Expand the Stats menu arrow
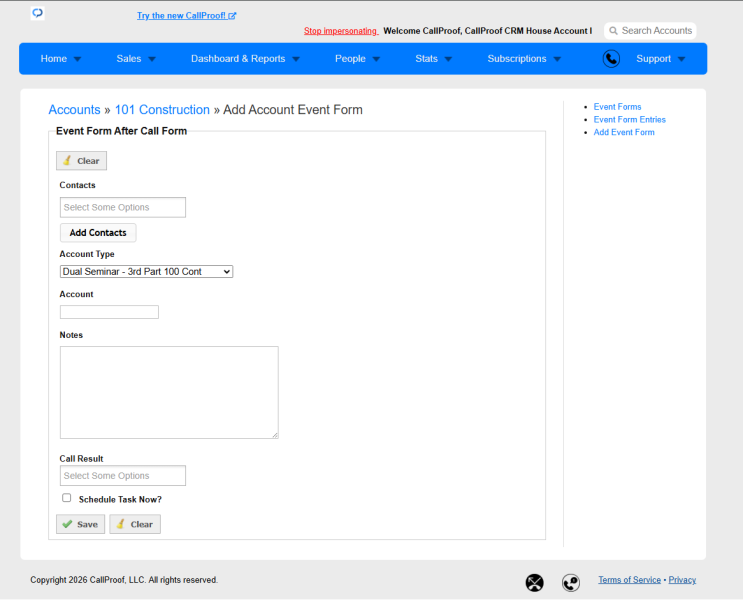The height and width of the screenshot is (600, 743). [x=448, y=59]
